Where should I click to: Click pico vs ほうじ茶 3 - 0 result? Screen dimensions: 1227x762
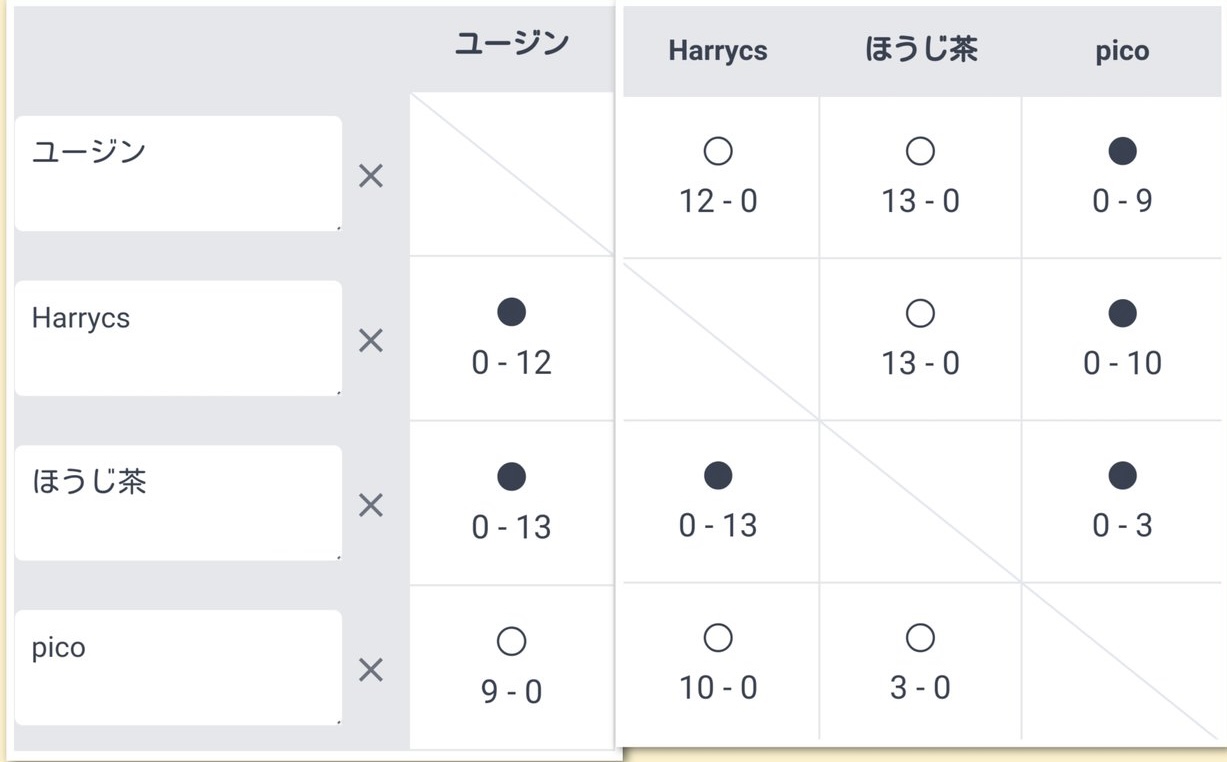920,664
